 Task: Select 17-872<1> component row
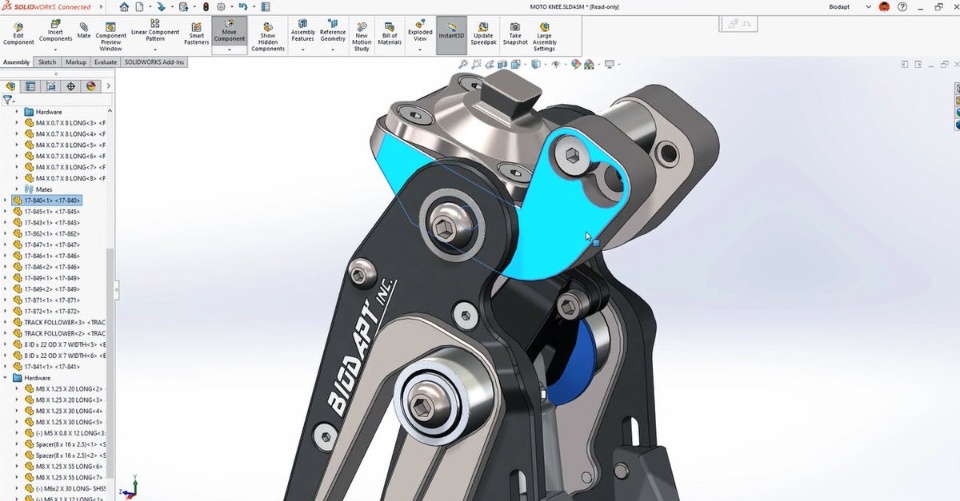pyautogui.click(x=47, y=311)
